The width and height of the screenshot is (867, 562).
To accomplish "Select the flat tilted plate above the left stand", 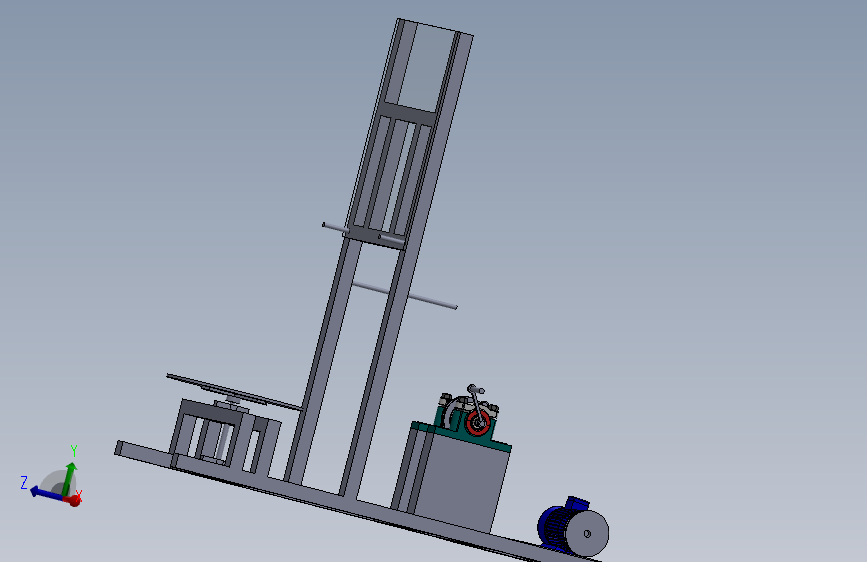I will [235, 392].
